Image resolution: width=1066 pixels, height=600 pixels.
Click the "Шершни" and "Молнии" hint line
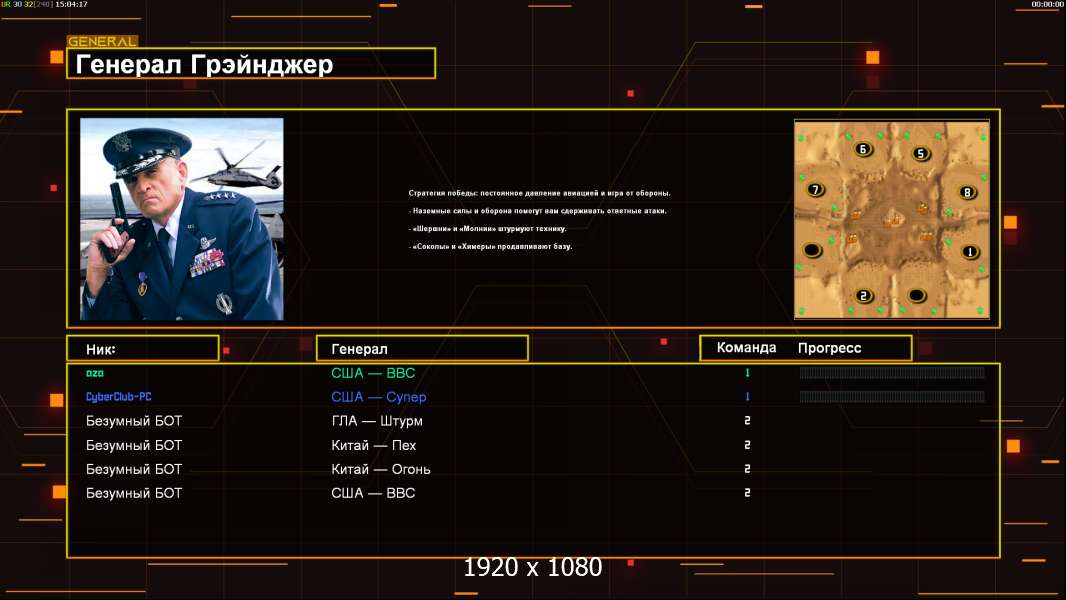tap(487, 228)
